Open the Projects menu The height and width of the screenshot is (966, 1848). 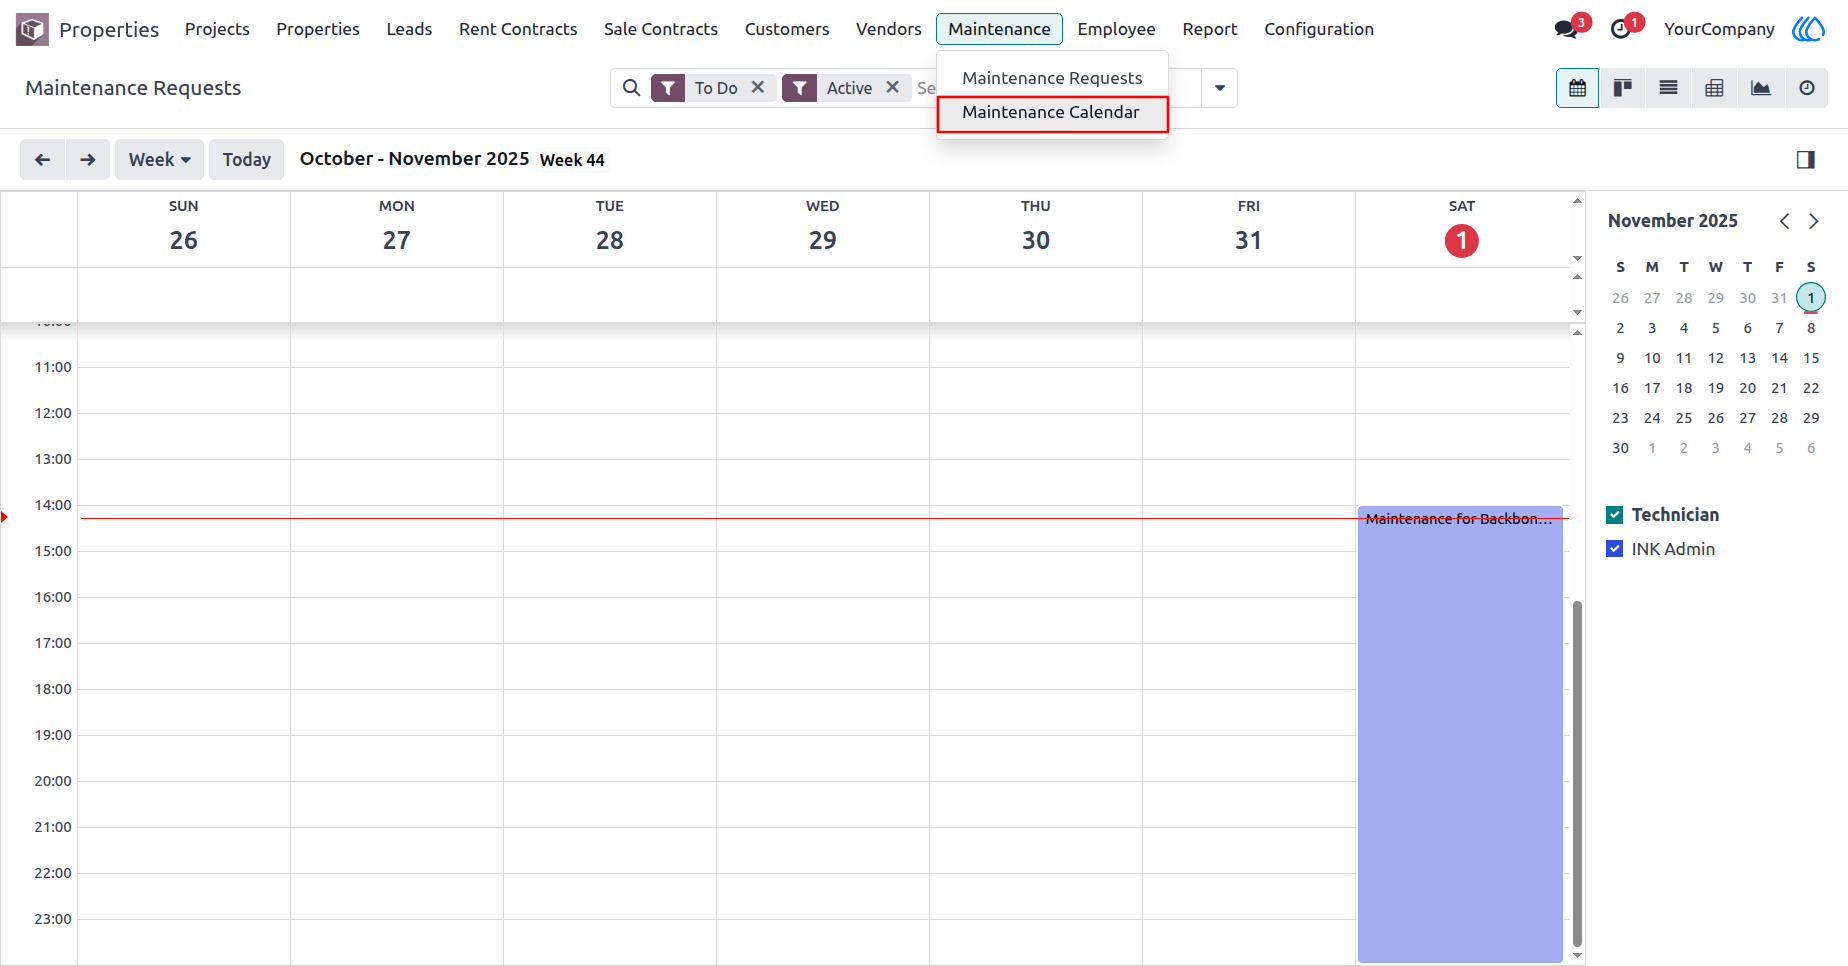tap(217, 29)
